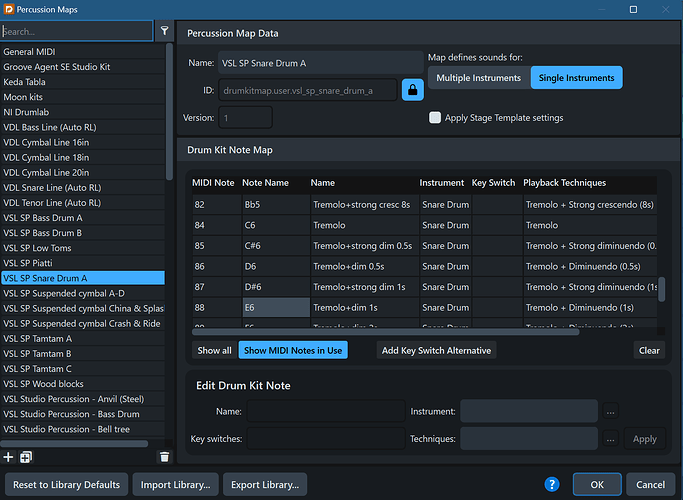The image size is (683, 500).
Task: Select Multiple Instruments option
Action: tap(479, 78)
